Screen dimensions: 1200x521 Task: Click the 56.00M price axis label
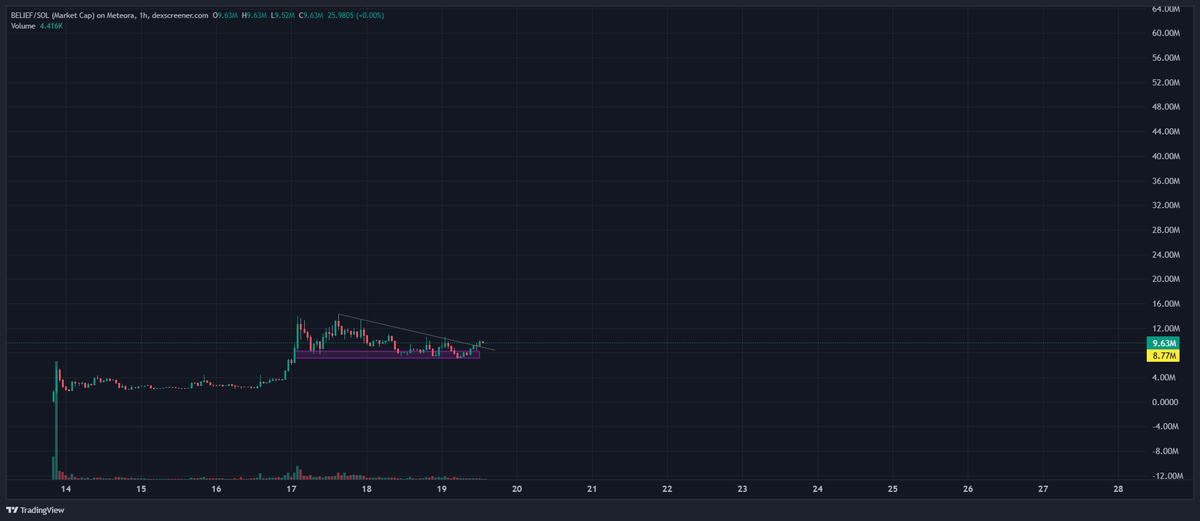(1166, 58)
